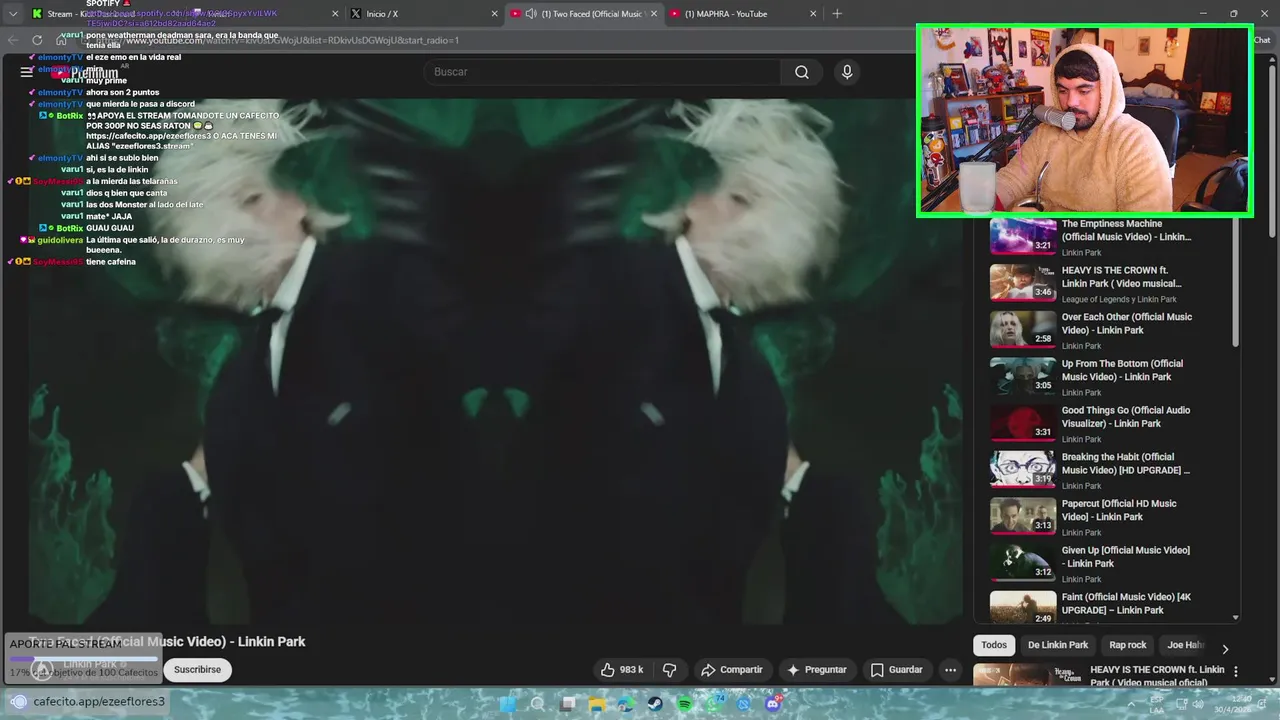This screenshot has width=1280, height=720.
Task: Open Task View from the taskbar
Action: point(568,704)
